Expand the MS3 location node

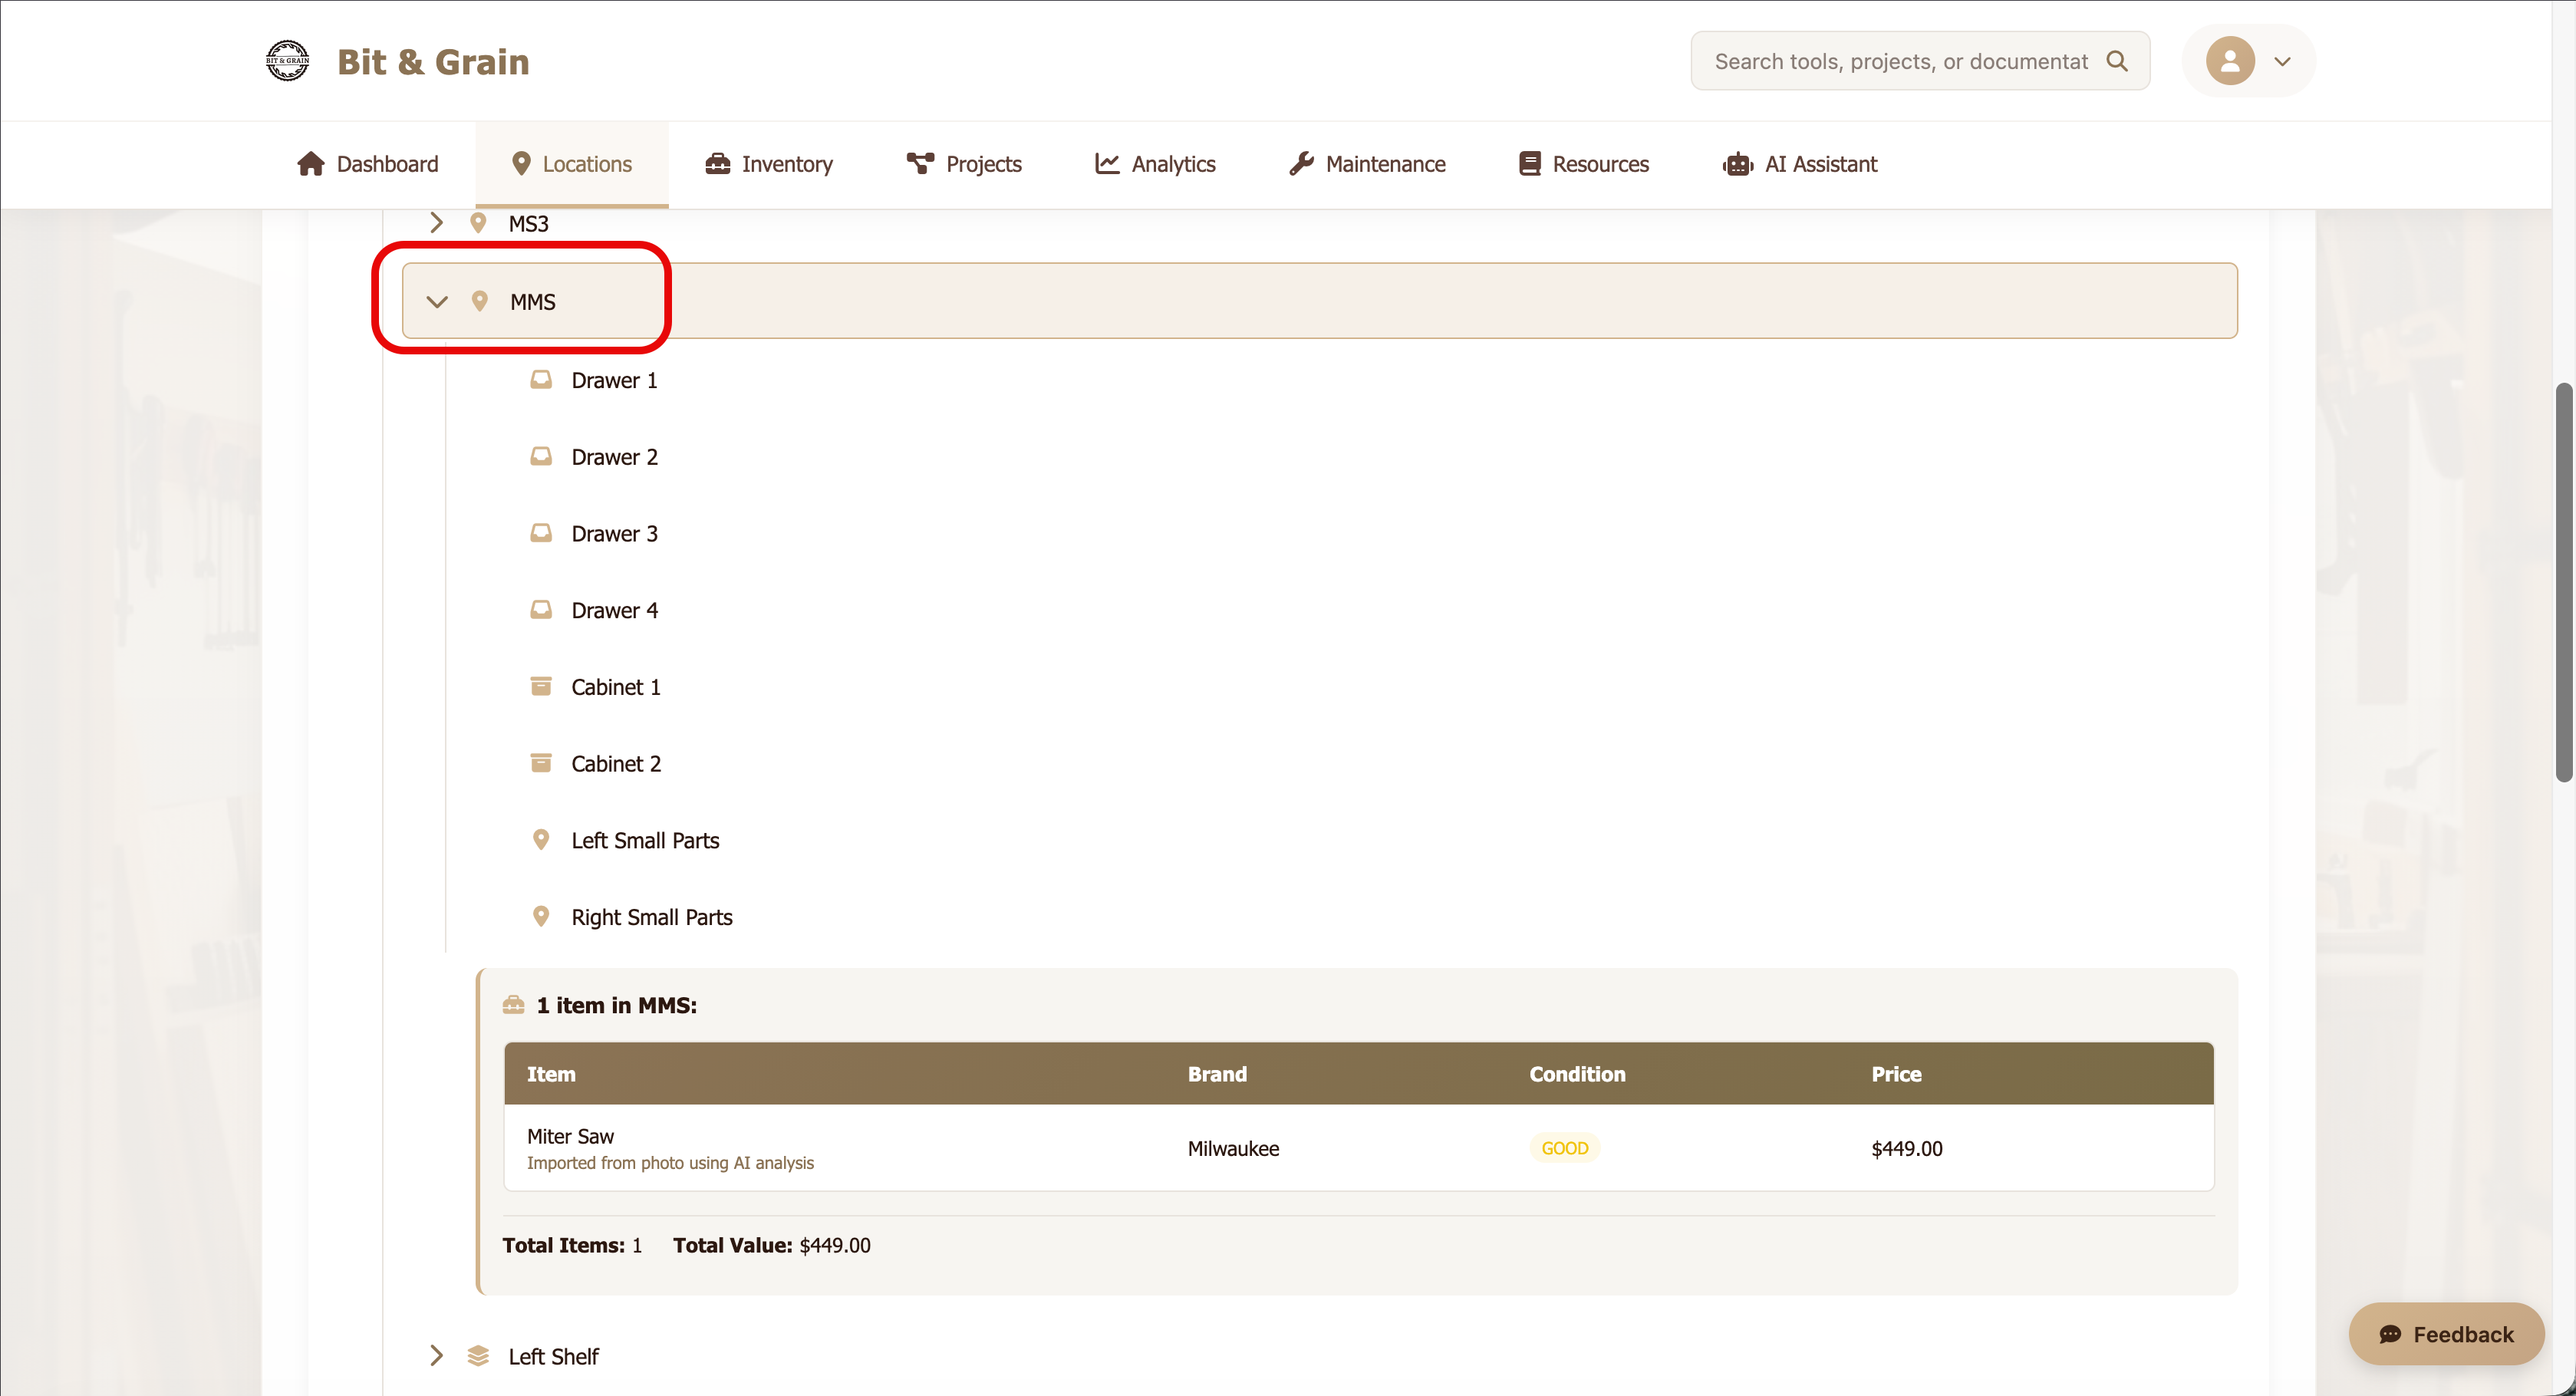click(436, 223)
